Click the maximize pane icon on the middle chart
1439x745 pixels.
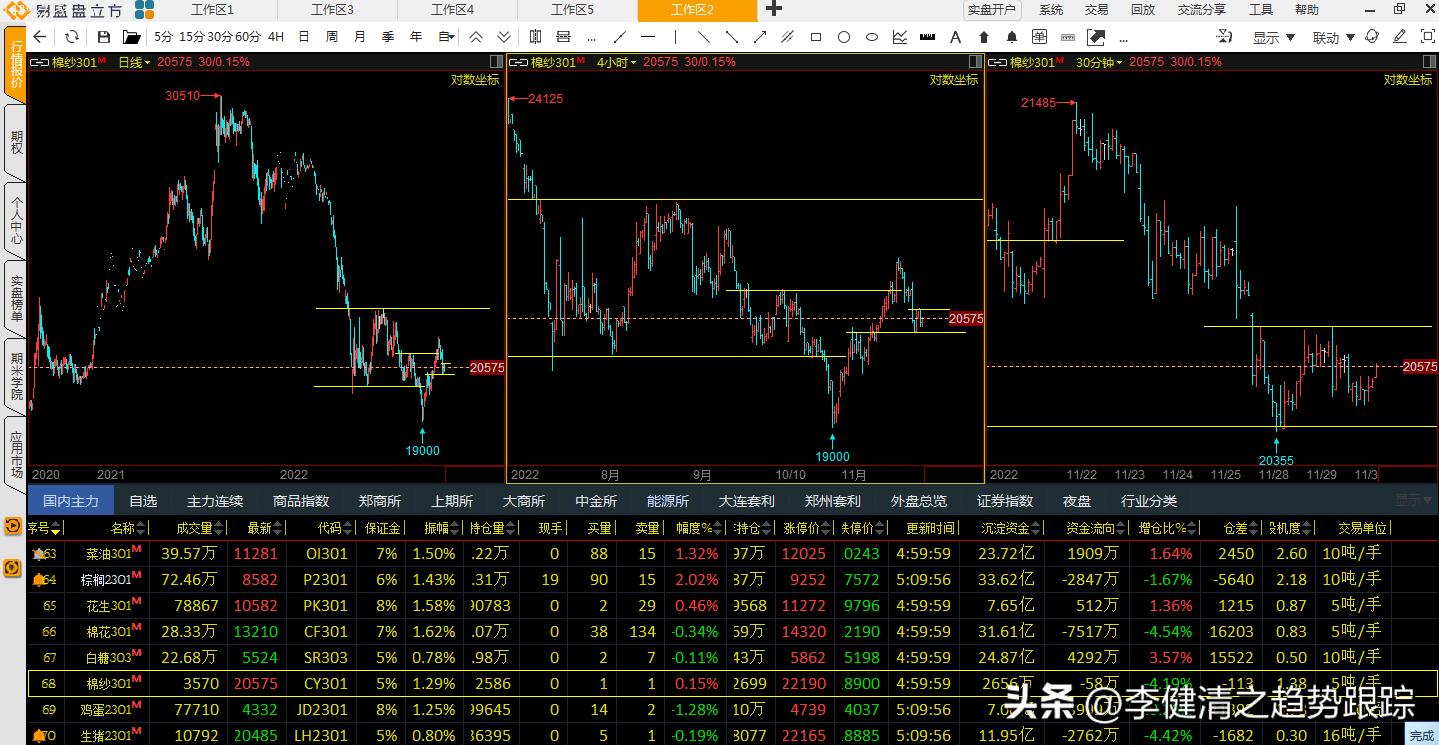click(x=975, y=62)
